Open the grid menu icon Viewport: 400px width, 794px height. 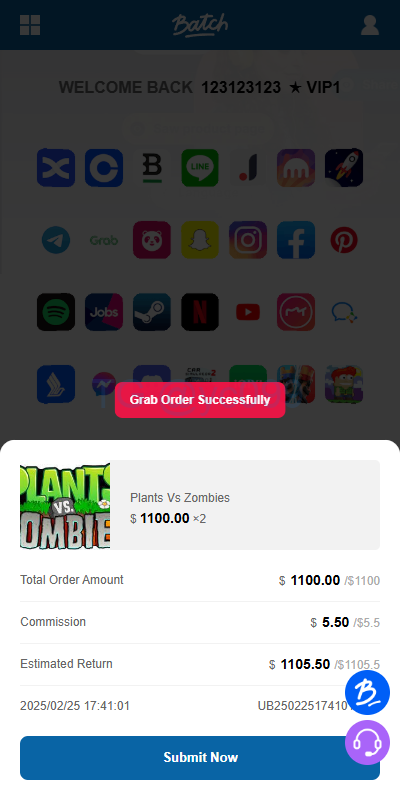click(30, 25)
